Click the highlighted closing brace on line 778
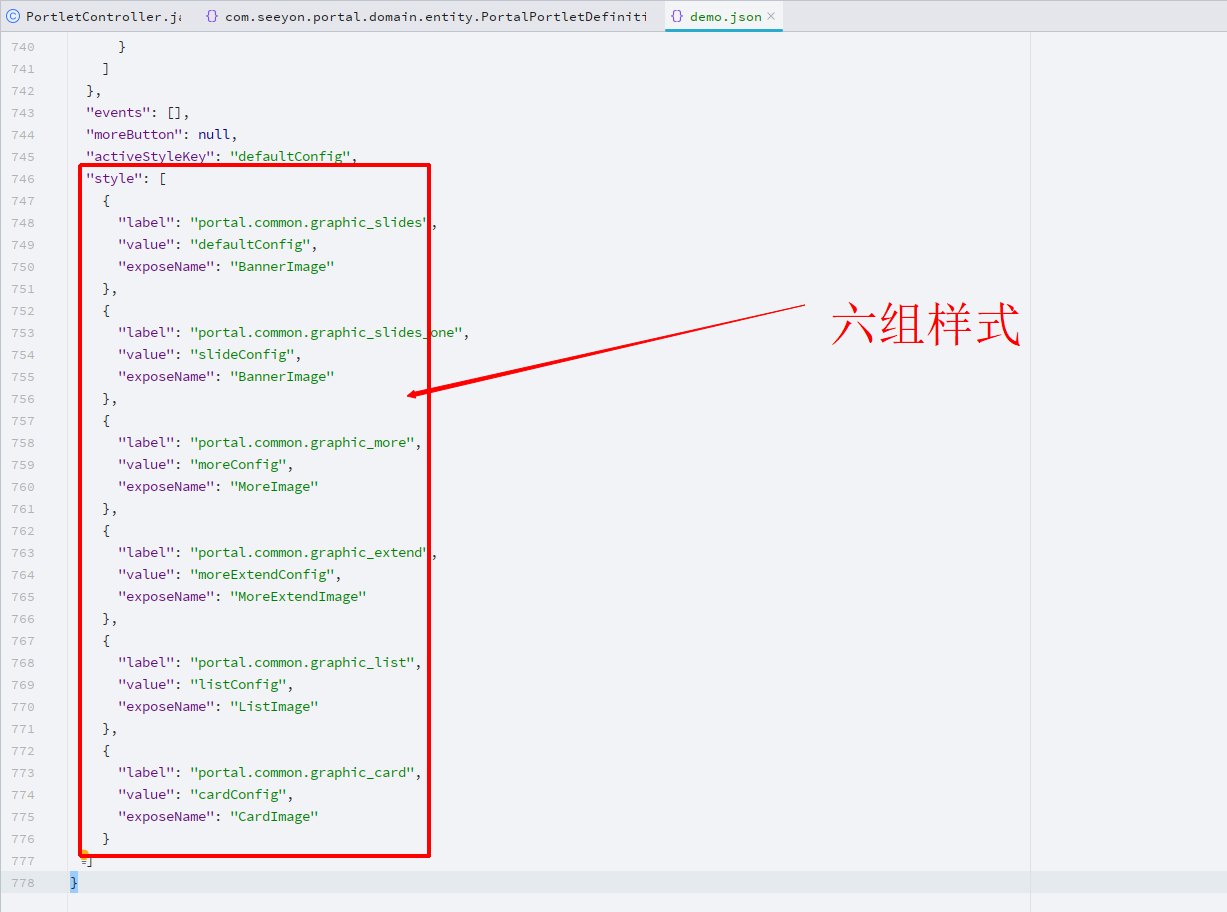The height and width of the screenshot is (912, 1227). 74,883
